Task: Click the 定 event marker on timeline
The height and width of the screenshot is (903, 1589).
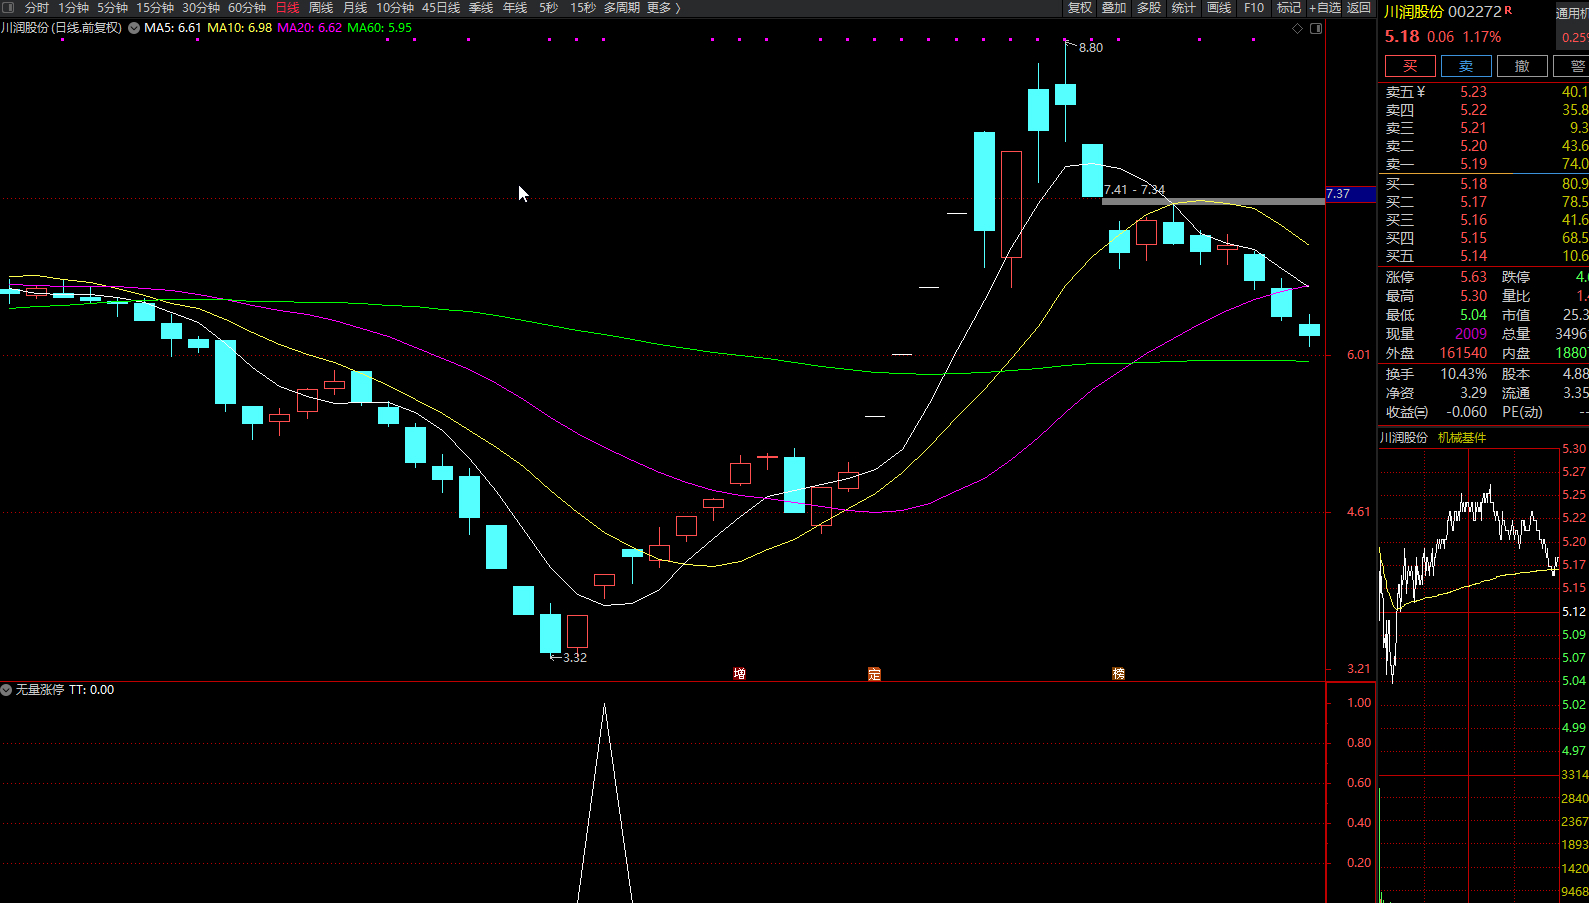Action: click(874, 674)
